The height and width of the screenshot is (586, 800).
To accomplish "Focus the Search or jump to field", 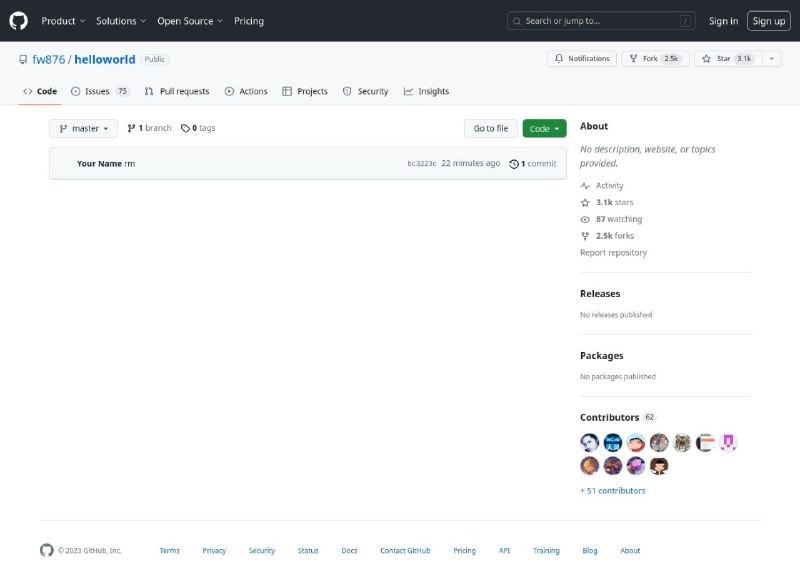I will pyautogui.click(x=601, y=21).
